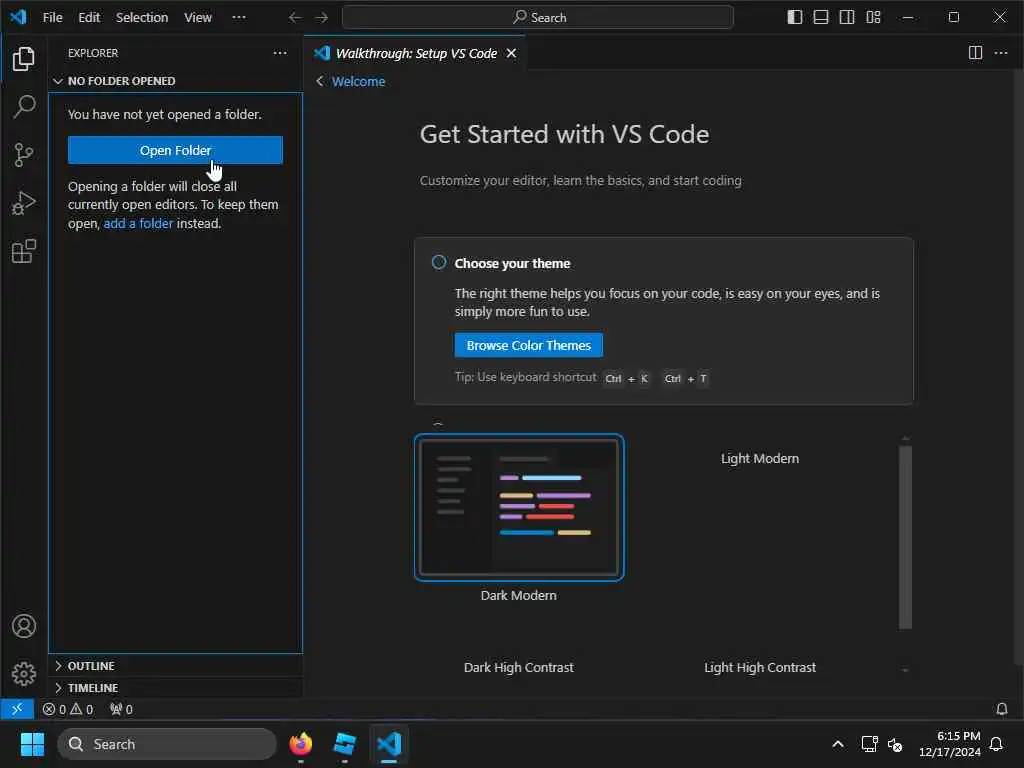Open the Accounts menu icon
This screenshot has height=768, width=1024.
click(x=24, y=626)
